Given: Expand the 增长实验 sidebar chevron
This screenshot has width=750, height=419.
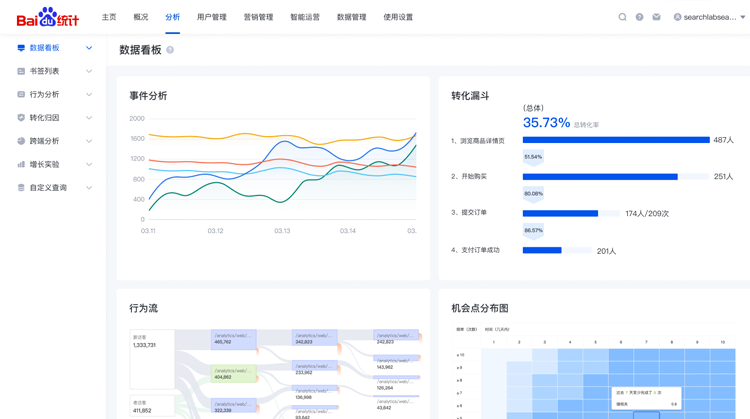Looking at the screenshot, I should (x=89, y=164).
